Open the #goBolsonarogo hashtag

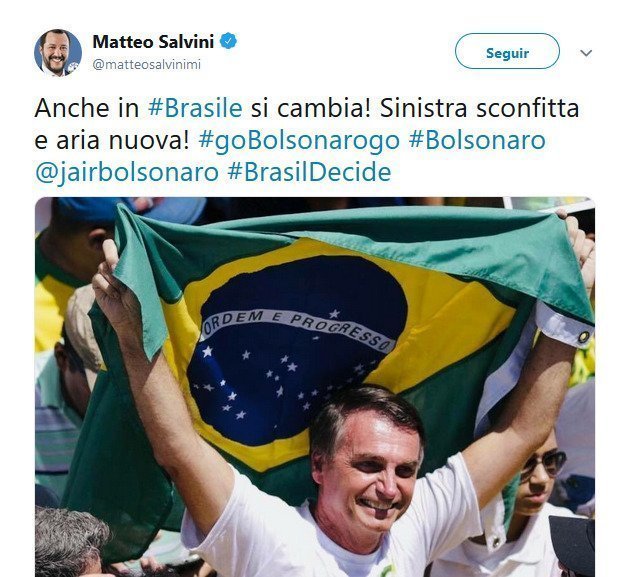(299, 141)
